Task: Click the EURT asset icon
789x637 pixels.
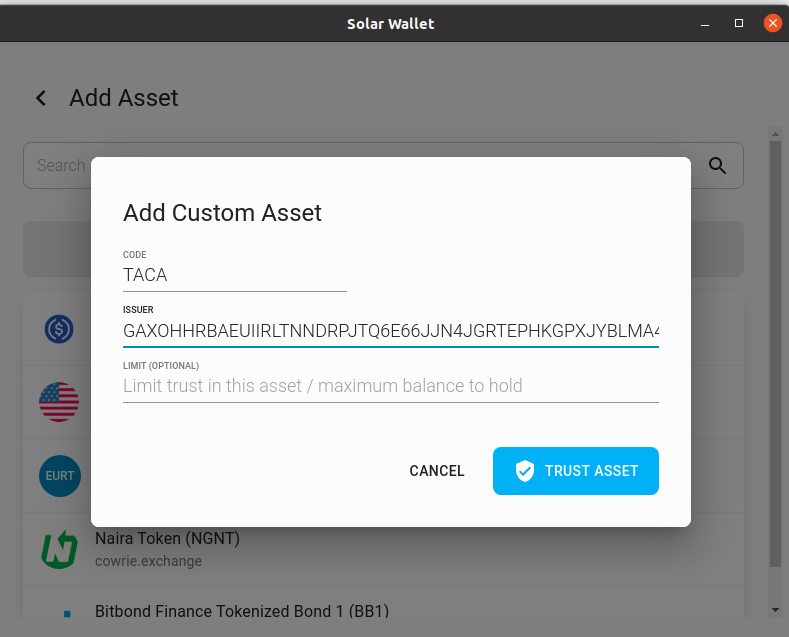Action: 60,476
